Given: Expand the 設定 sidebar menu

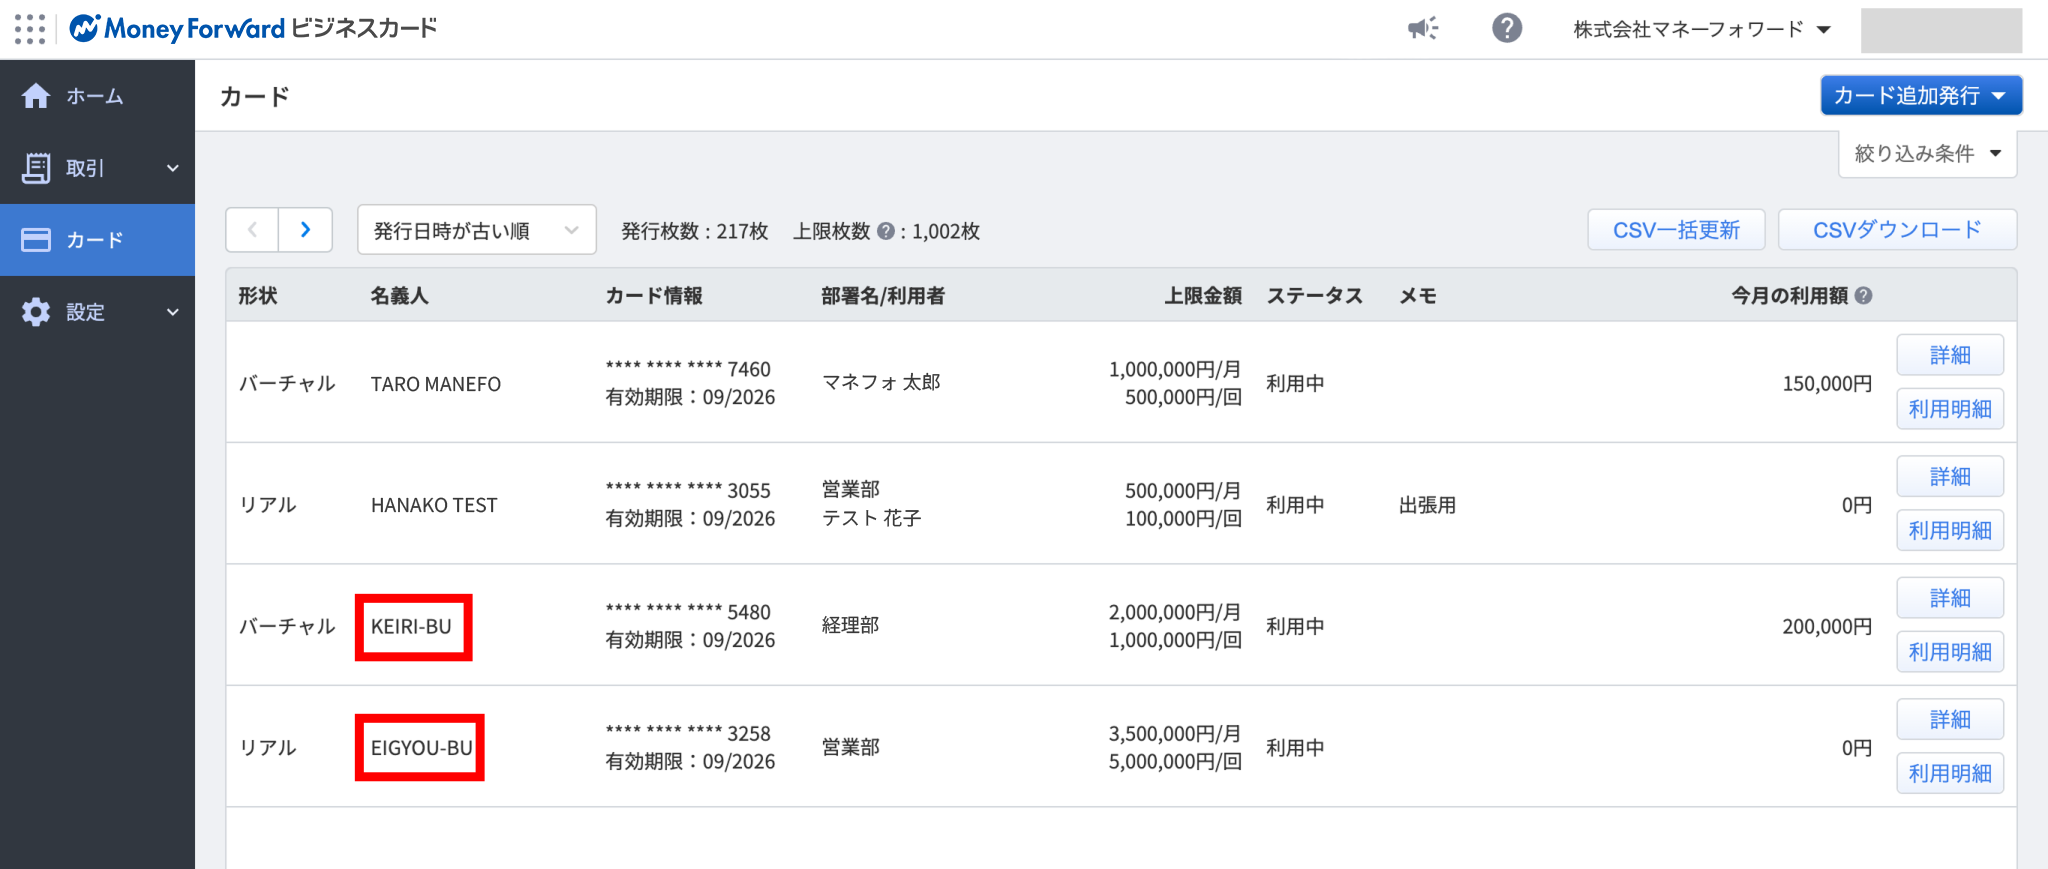Looking at the screenshot, I should 172,312.
